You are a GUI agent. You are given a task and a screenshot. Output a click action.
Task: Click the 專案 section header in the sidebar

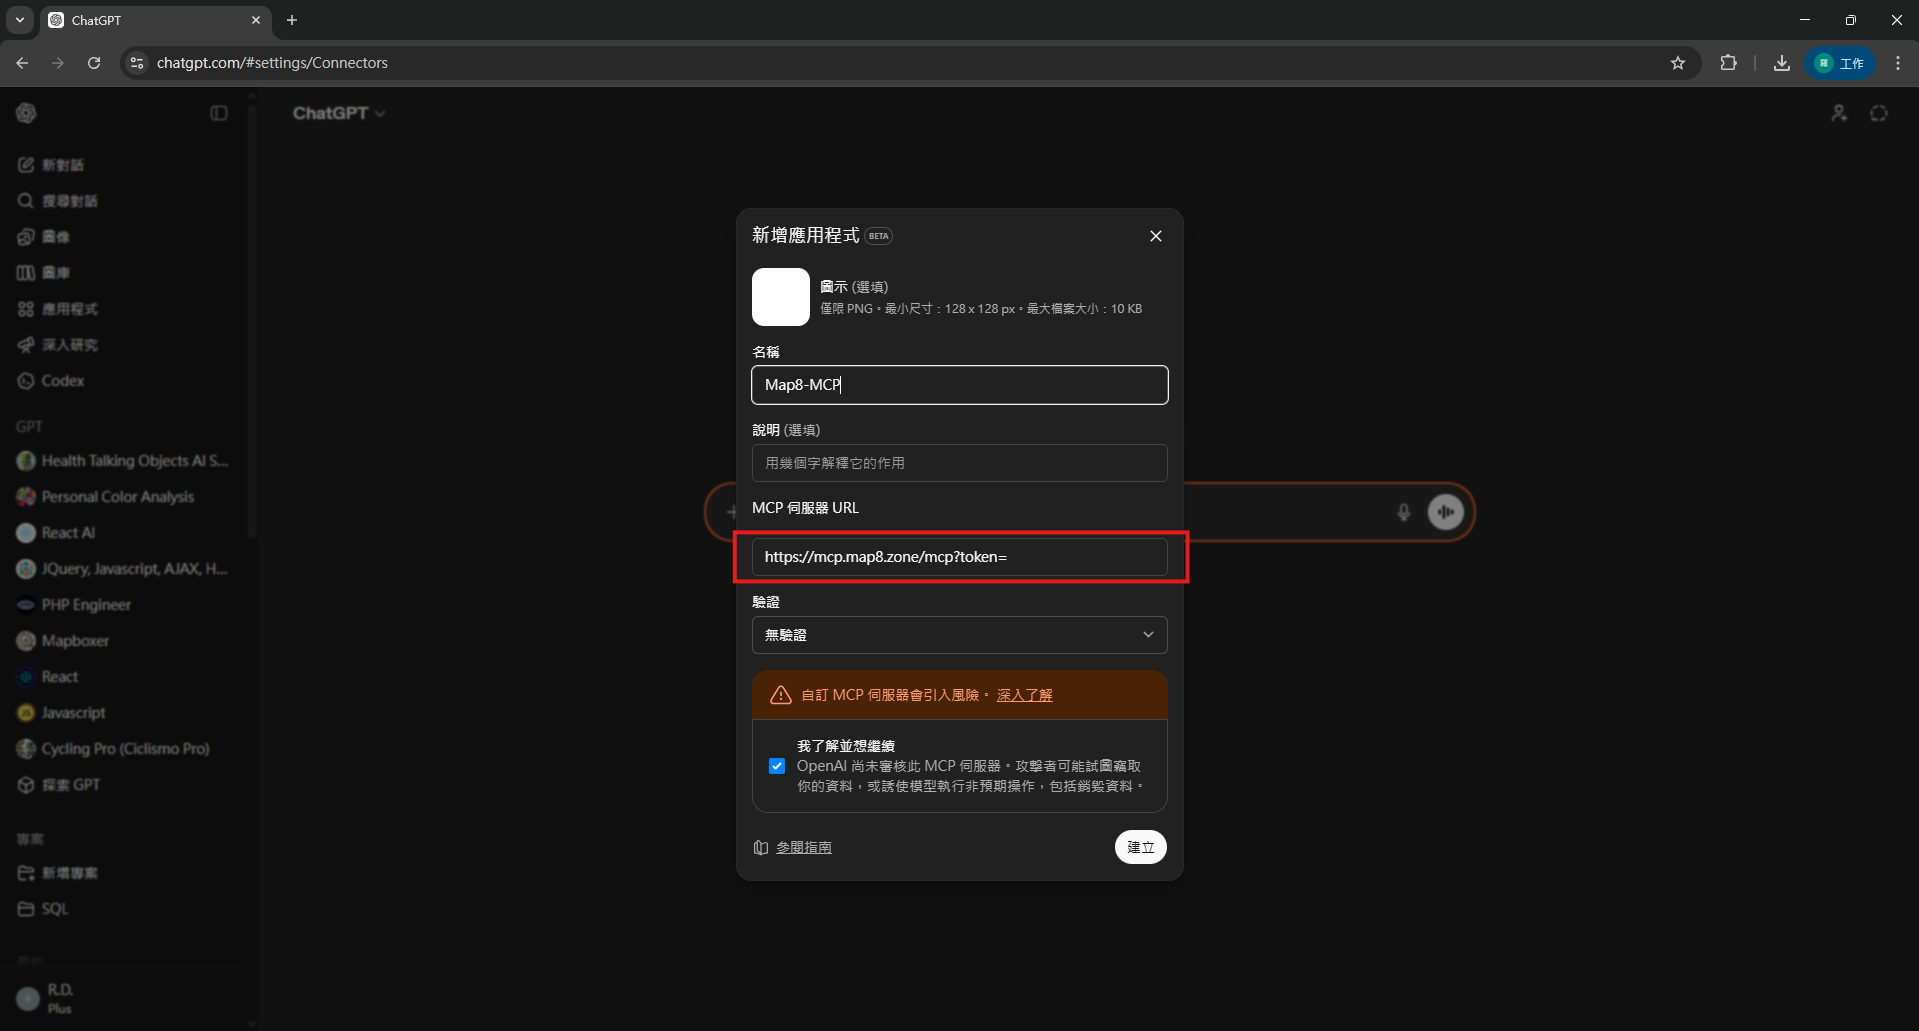(x=30, y=839)
